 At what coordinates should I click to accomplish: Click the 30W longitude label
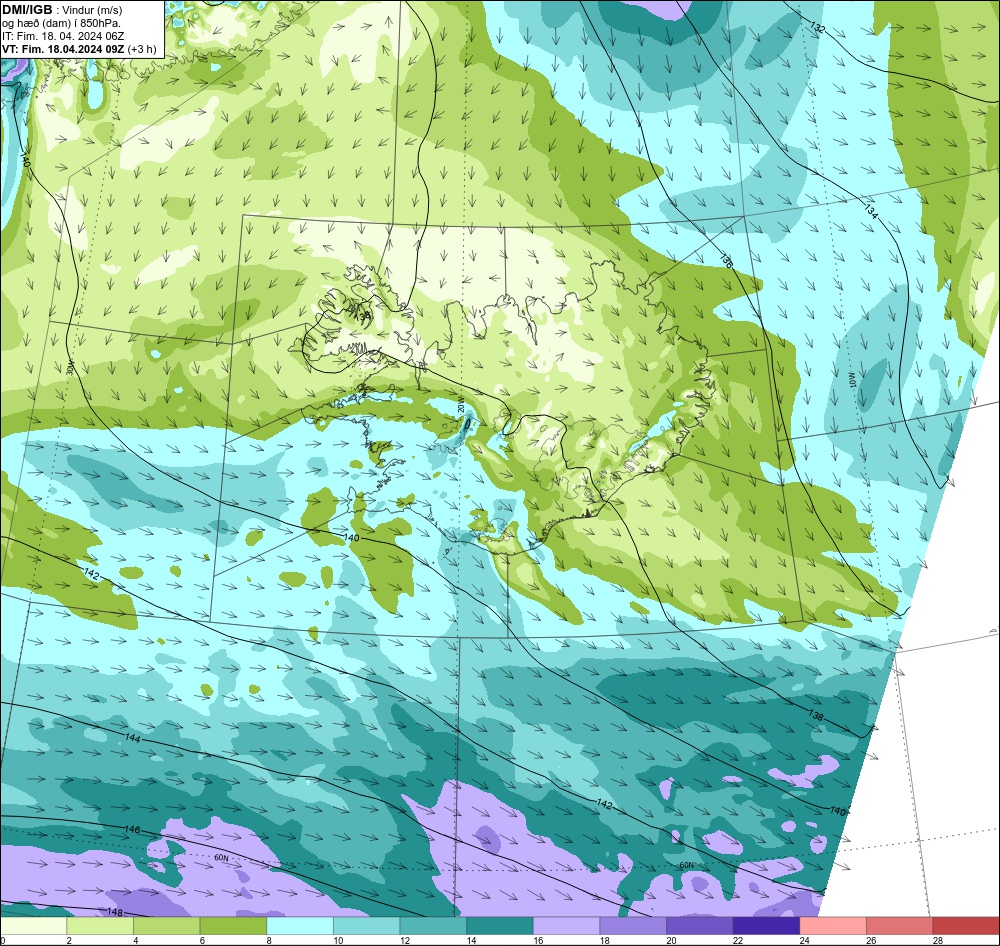pyautogui.click(x=70, y=367)
